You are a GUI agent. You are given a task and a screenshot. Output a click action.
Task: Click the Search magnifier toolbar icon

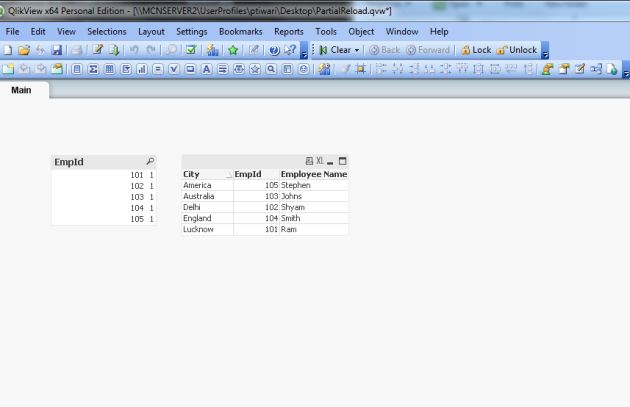pyautogui.click(x=171, y=50)
